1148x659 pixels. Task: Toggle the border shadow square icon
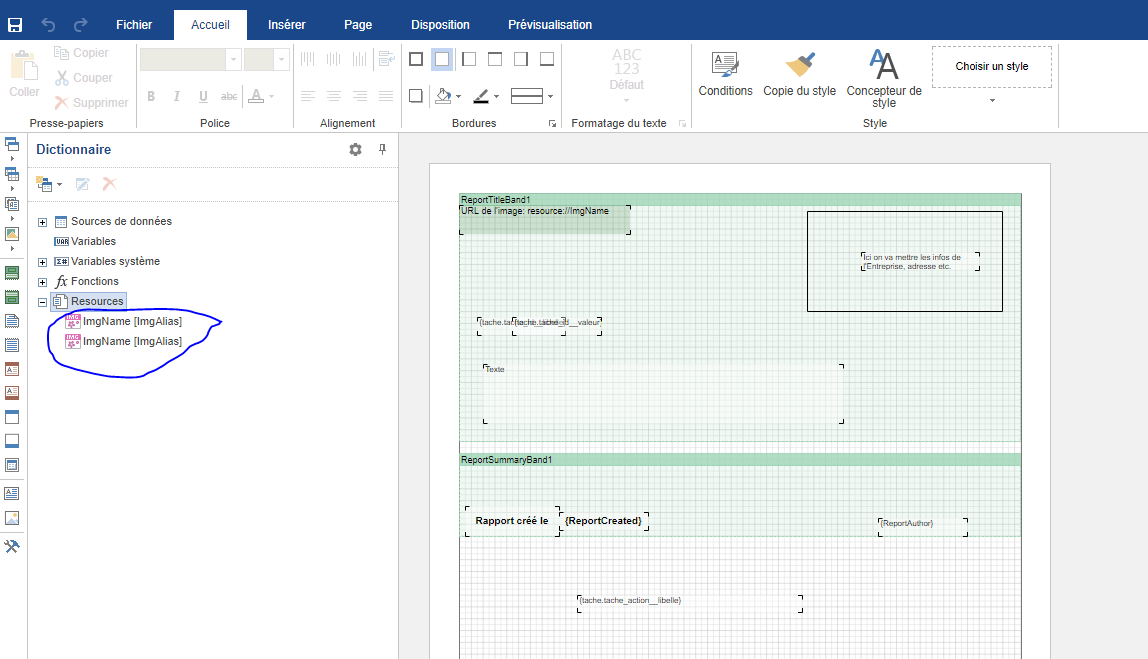(x=416, y=96)
